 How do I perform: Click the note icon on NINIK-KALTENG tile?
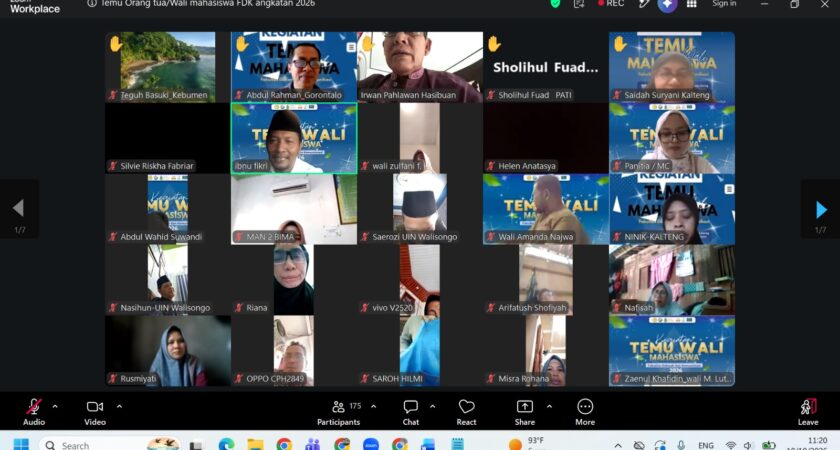pos(729,189)
